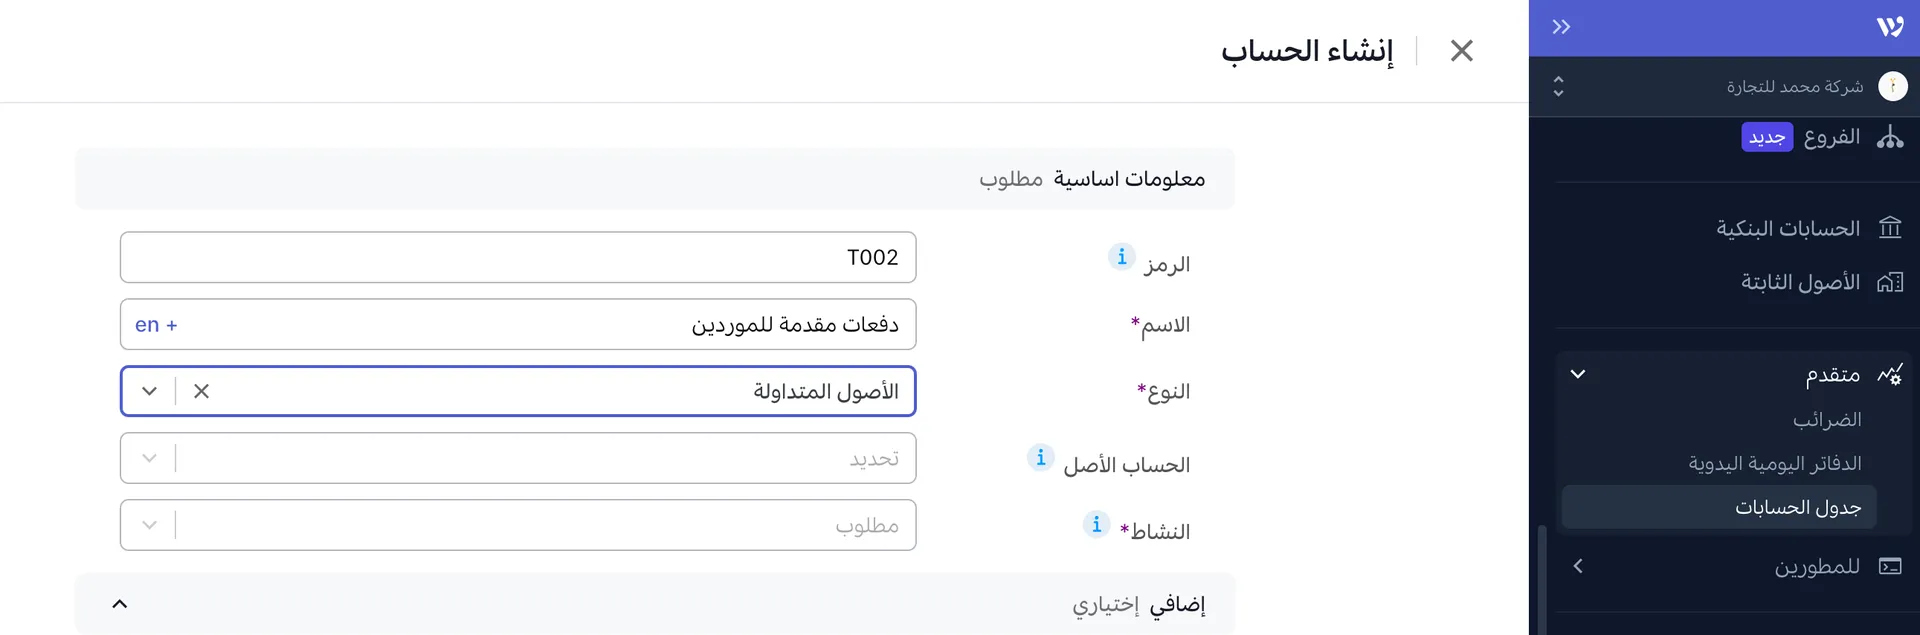Click the Wafeq logo icon
The image size is (1920, 635).
click(1890, 27)
